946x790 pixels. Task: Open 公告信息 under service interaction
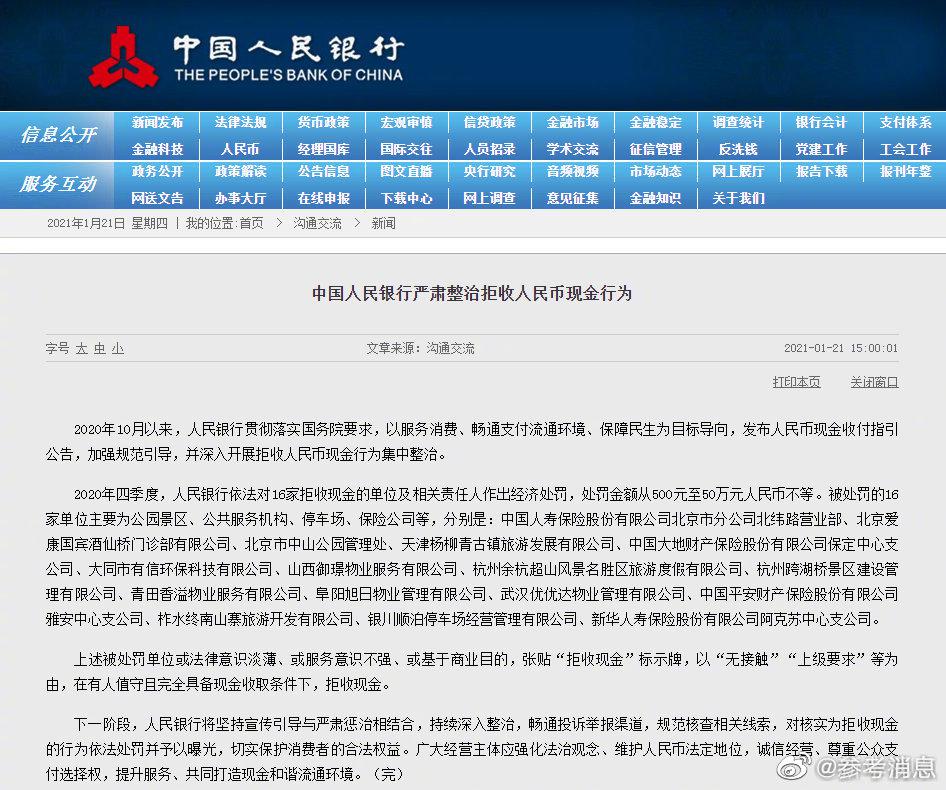[323, 171]
